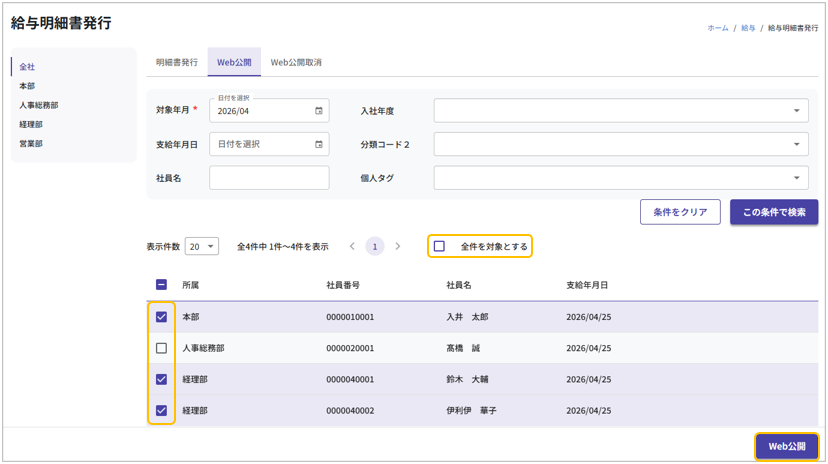Click the 条件をクリア button
The height and width of the screenshot is (464, 828).
[x=680, y=212]
